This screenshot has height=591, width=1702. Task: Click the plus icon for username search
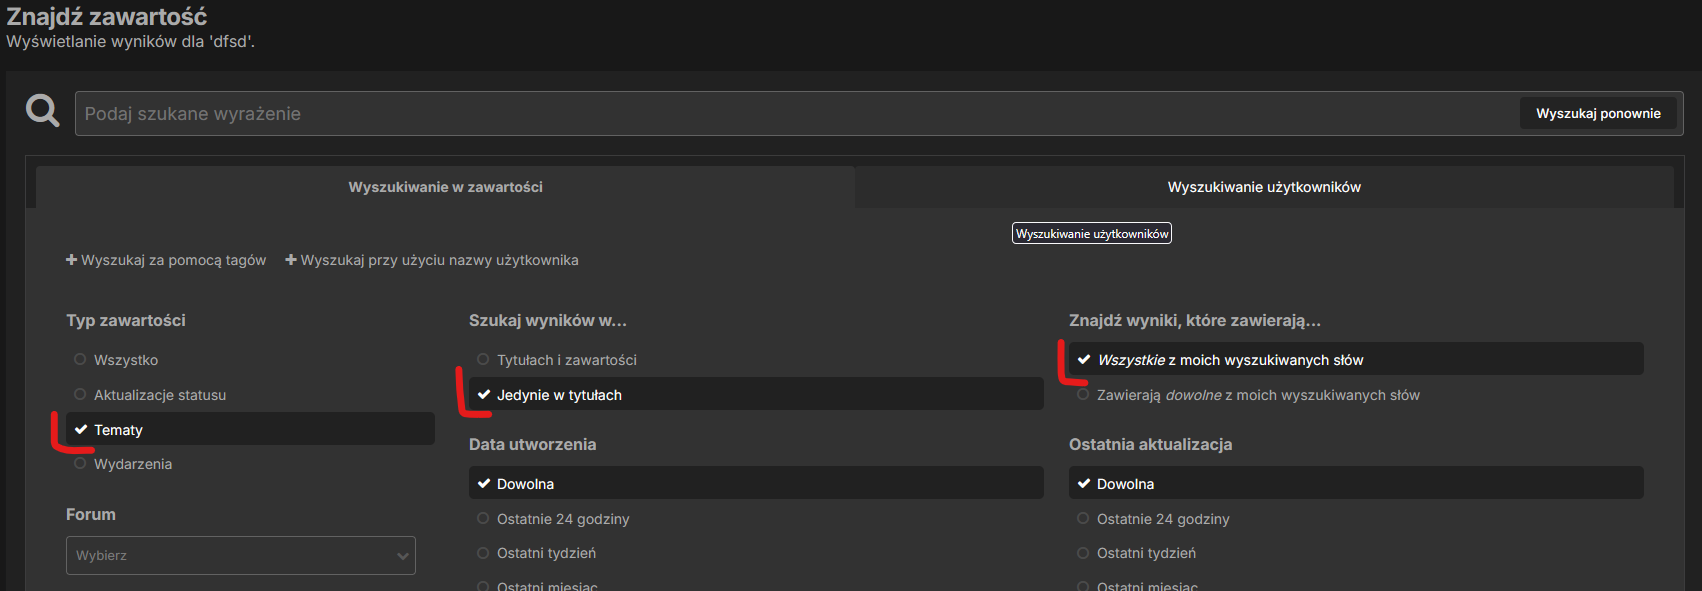point(291,260)
